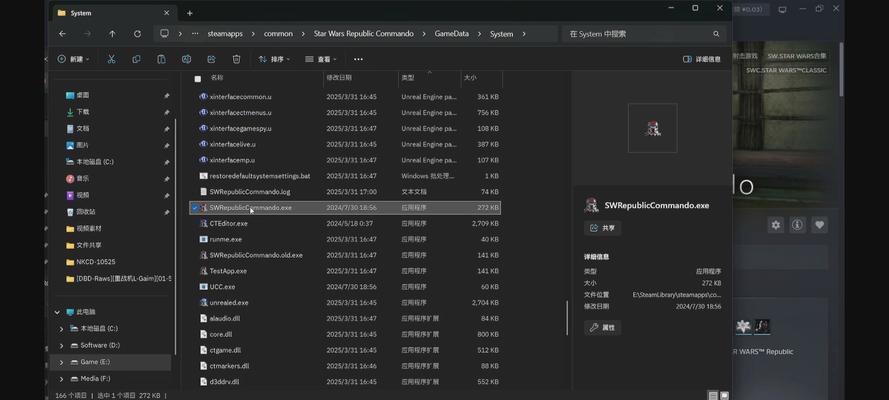Screen dimensions: 889x400
Task: Click steamapps in breadcrumb path
Action: click(225, 34)
